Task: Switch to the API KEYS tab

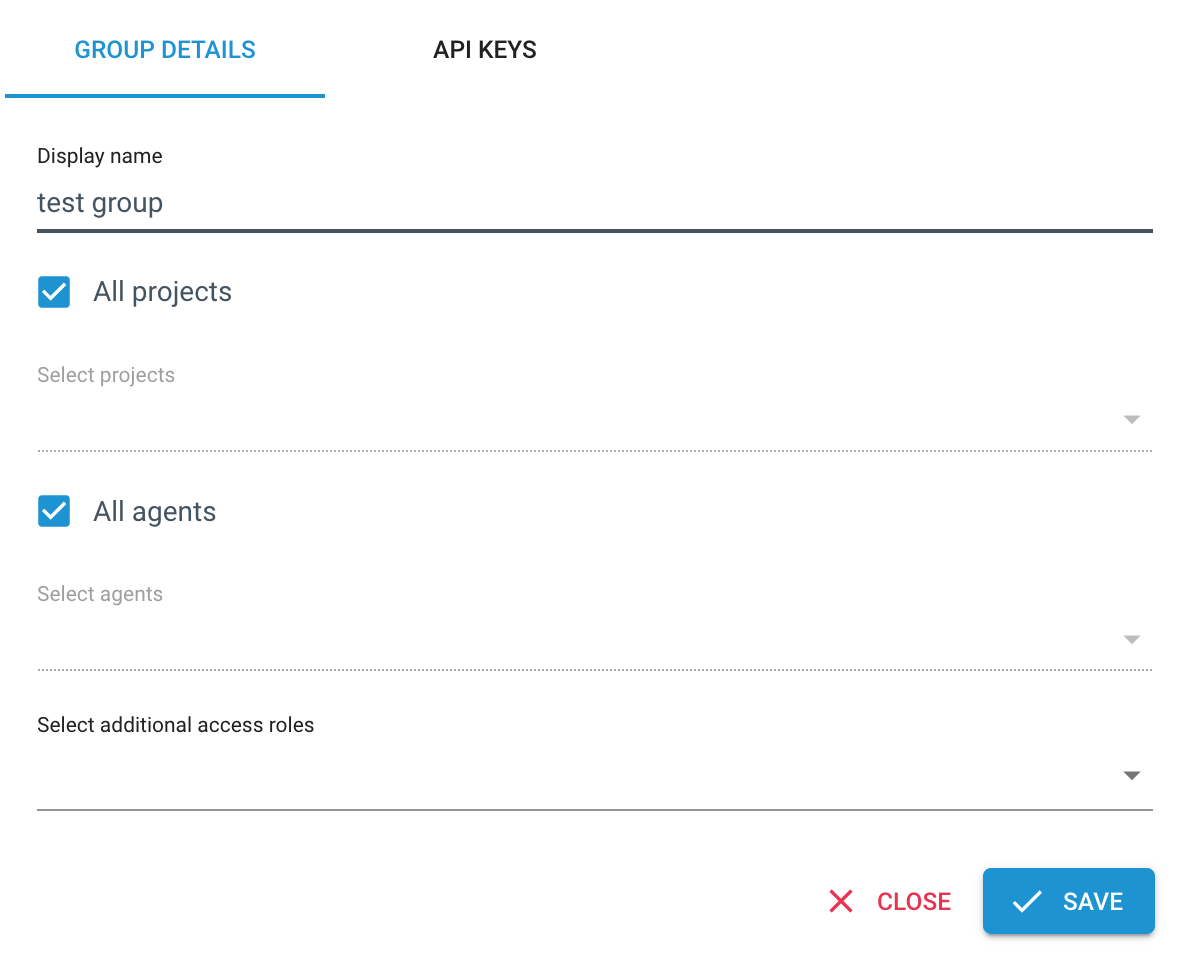Action: coord(484,49)
